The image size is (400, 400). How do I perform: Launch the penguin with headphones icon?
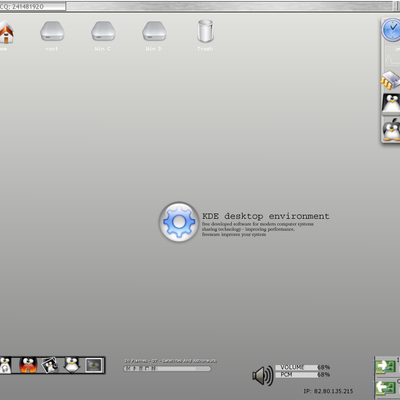pyautogui.click(x=5, y=365)
